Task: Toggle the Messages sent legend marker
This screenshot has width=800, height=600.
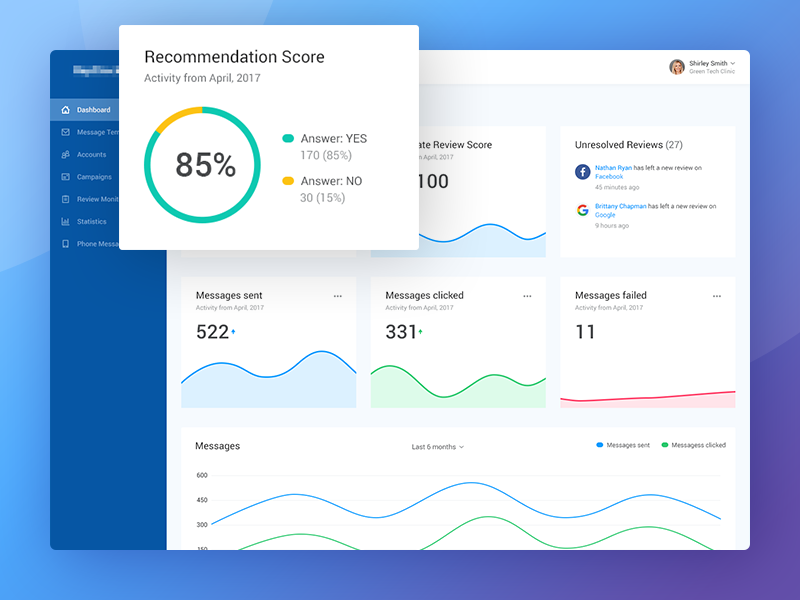Action: click(600, 445)
